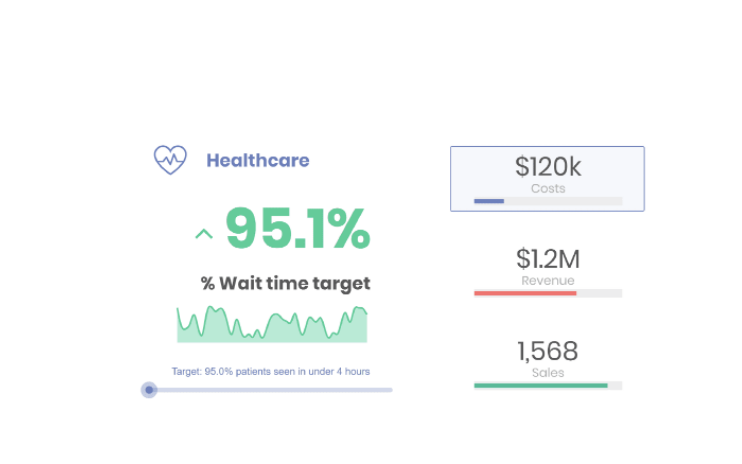Click the 95.1% percentage value
742x464 pixels.
(297, 229)
